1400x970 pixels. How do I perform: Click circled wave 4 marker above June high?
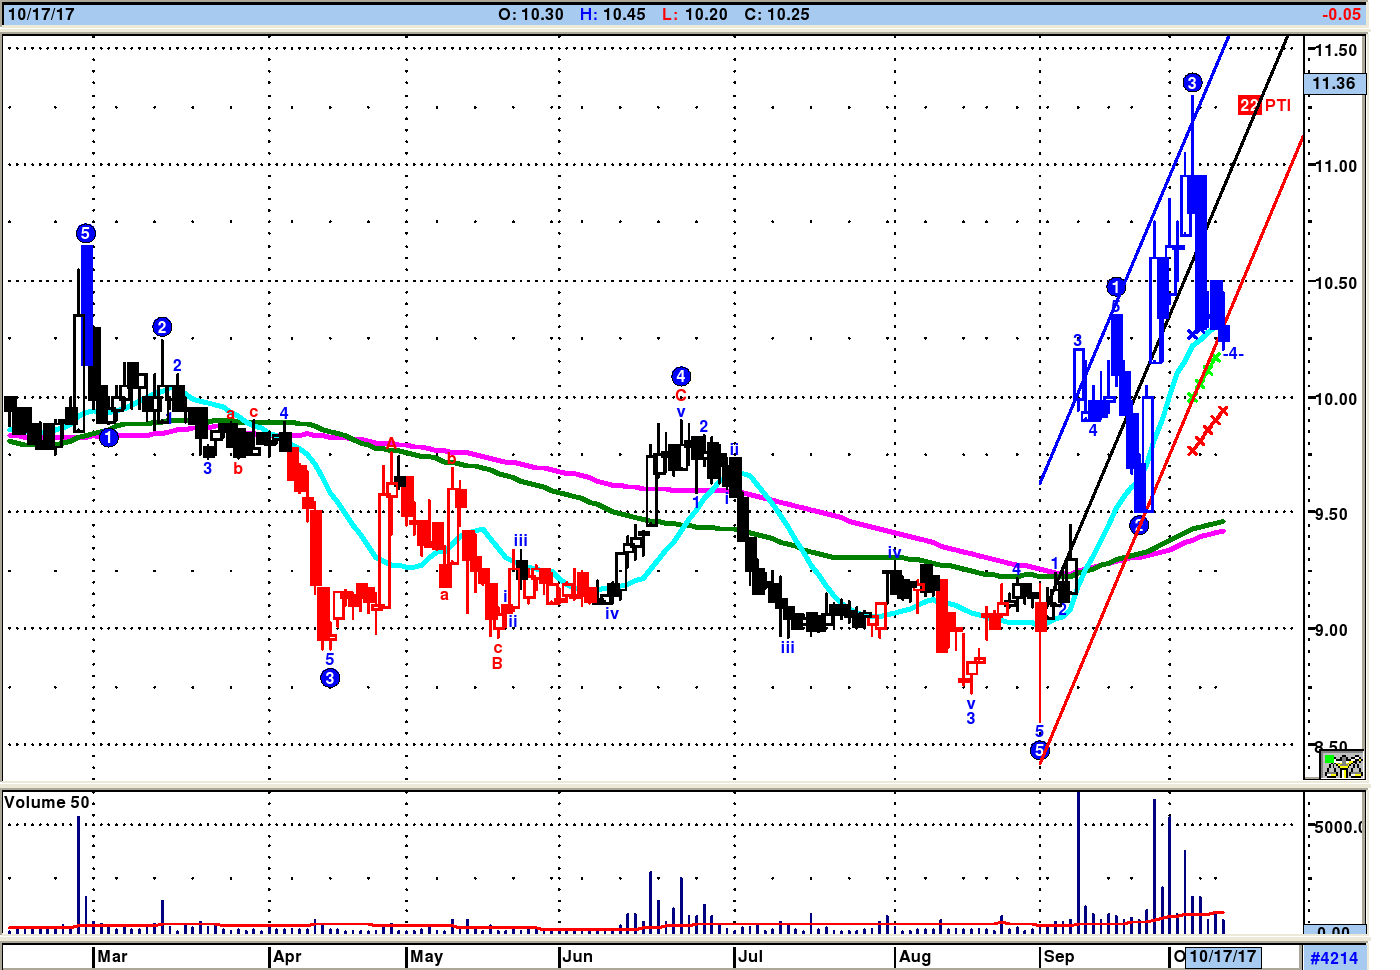pyautogui.click(x=681, y=377)
